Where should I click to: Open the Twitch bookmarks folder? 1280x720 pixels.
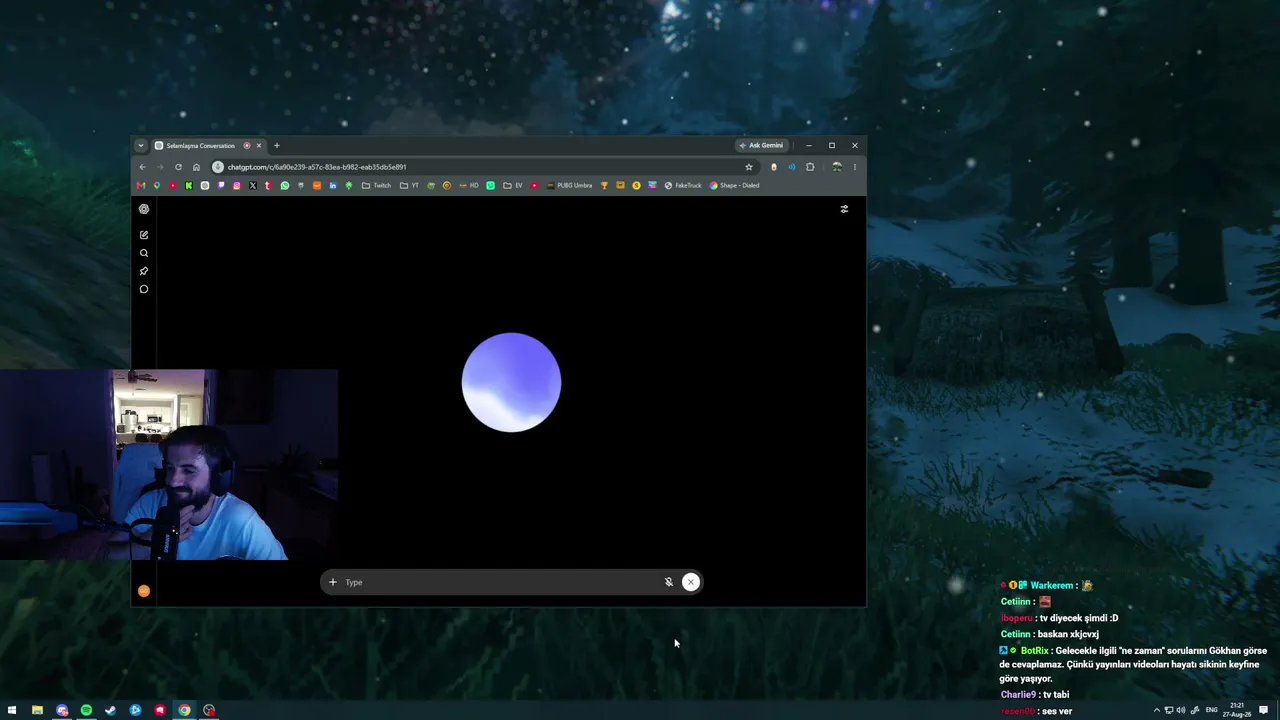[x=376, y=186]
